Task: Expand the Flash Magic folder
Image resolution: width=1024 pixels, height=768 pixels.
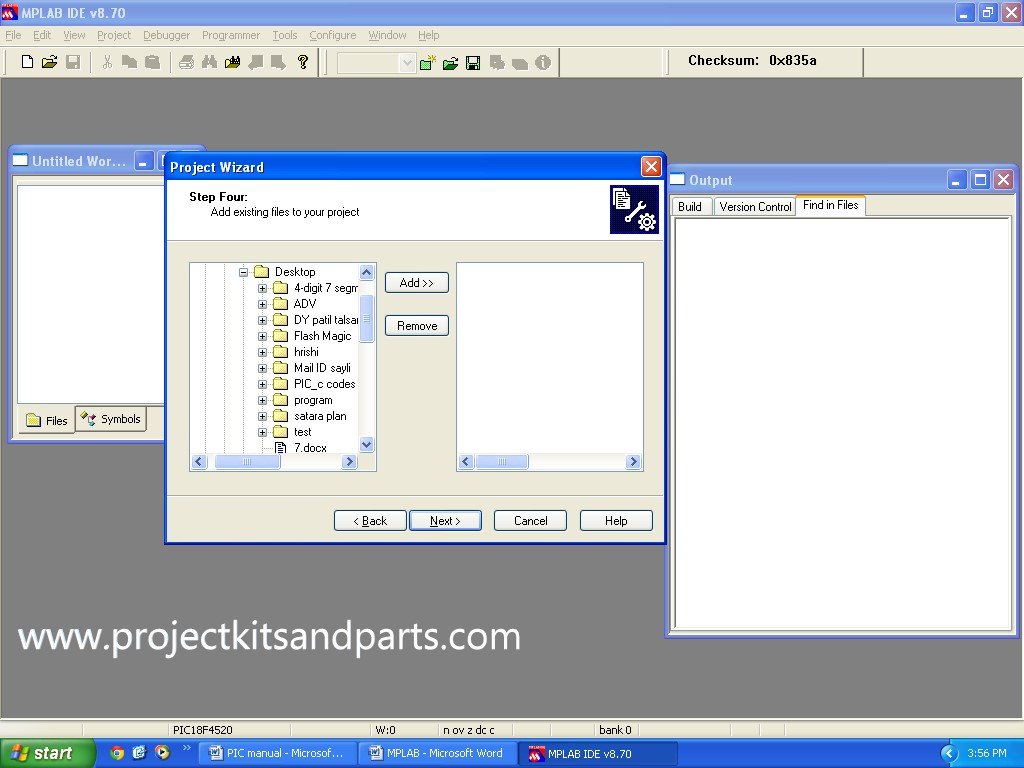Action: pos(262,336)
